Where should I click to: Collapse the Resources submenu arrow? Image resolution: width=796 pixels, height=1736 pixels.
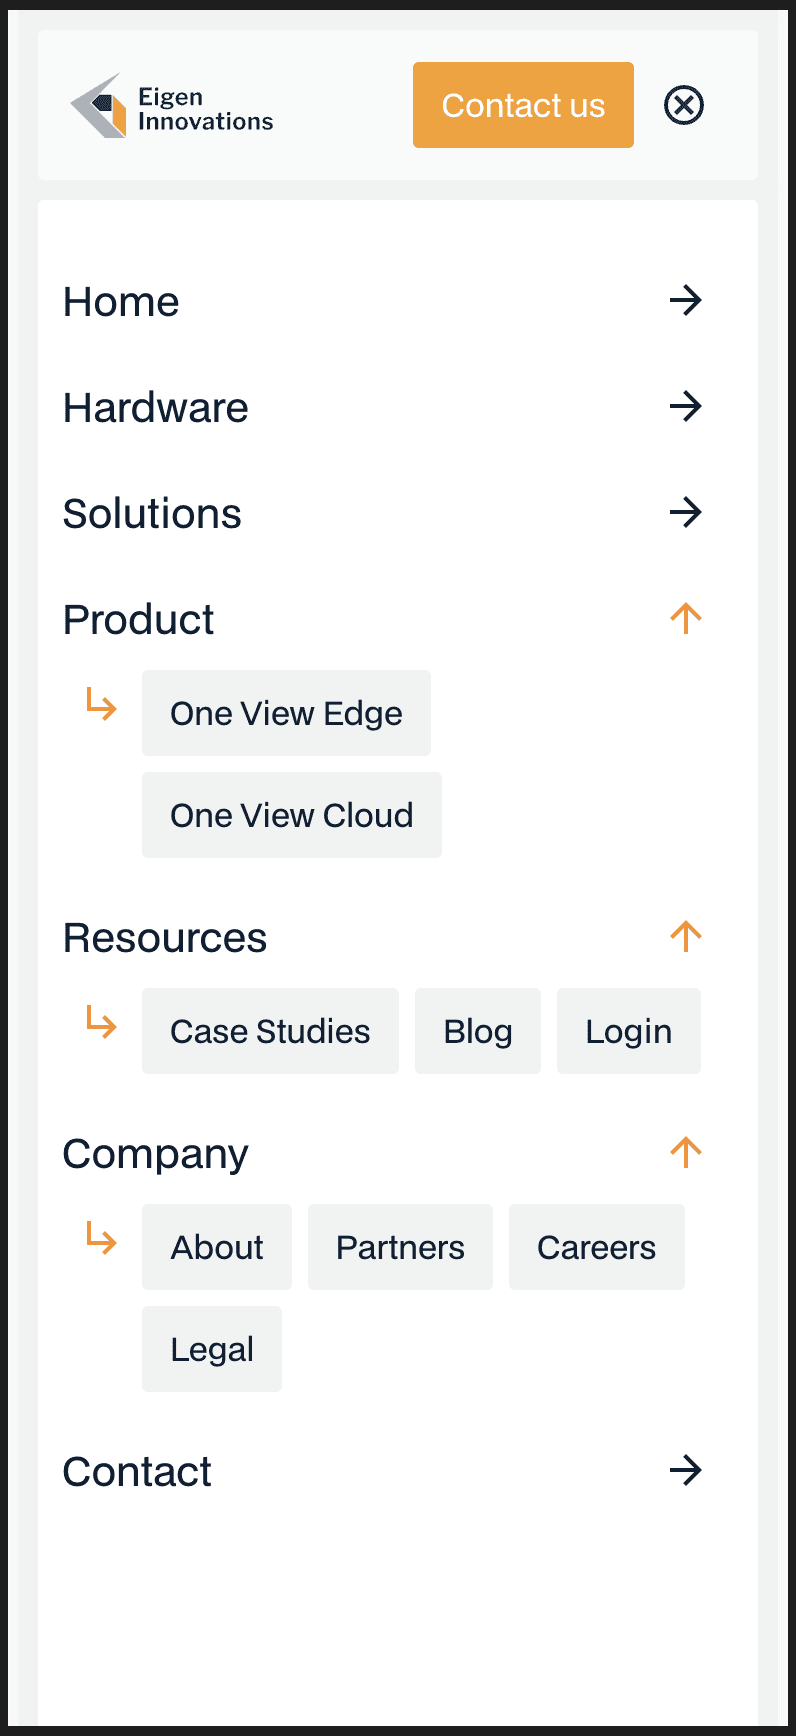coord(685,936)
